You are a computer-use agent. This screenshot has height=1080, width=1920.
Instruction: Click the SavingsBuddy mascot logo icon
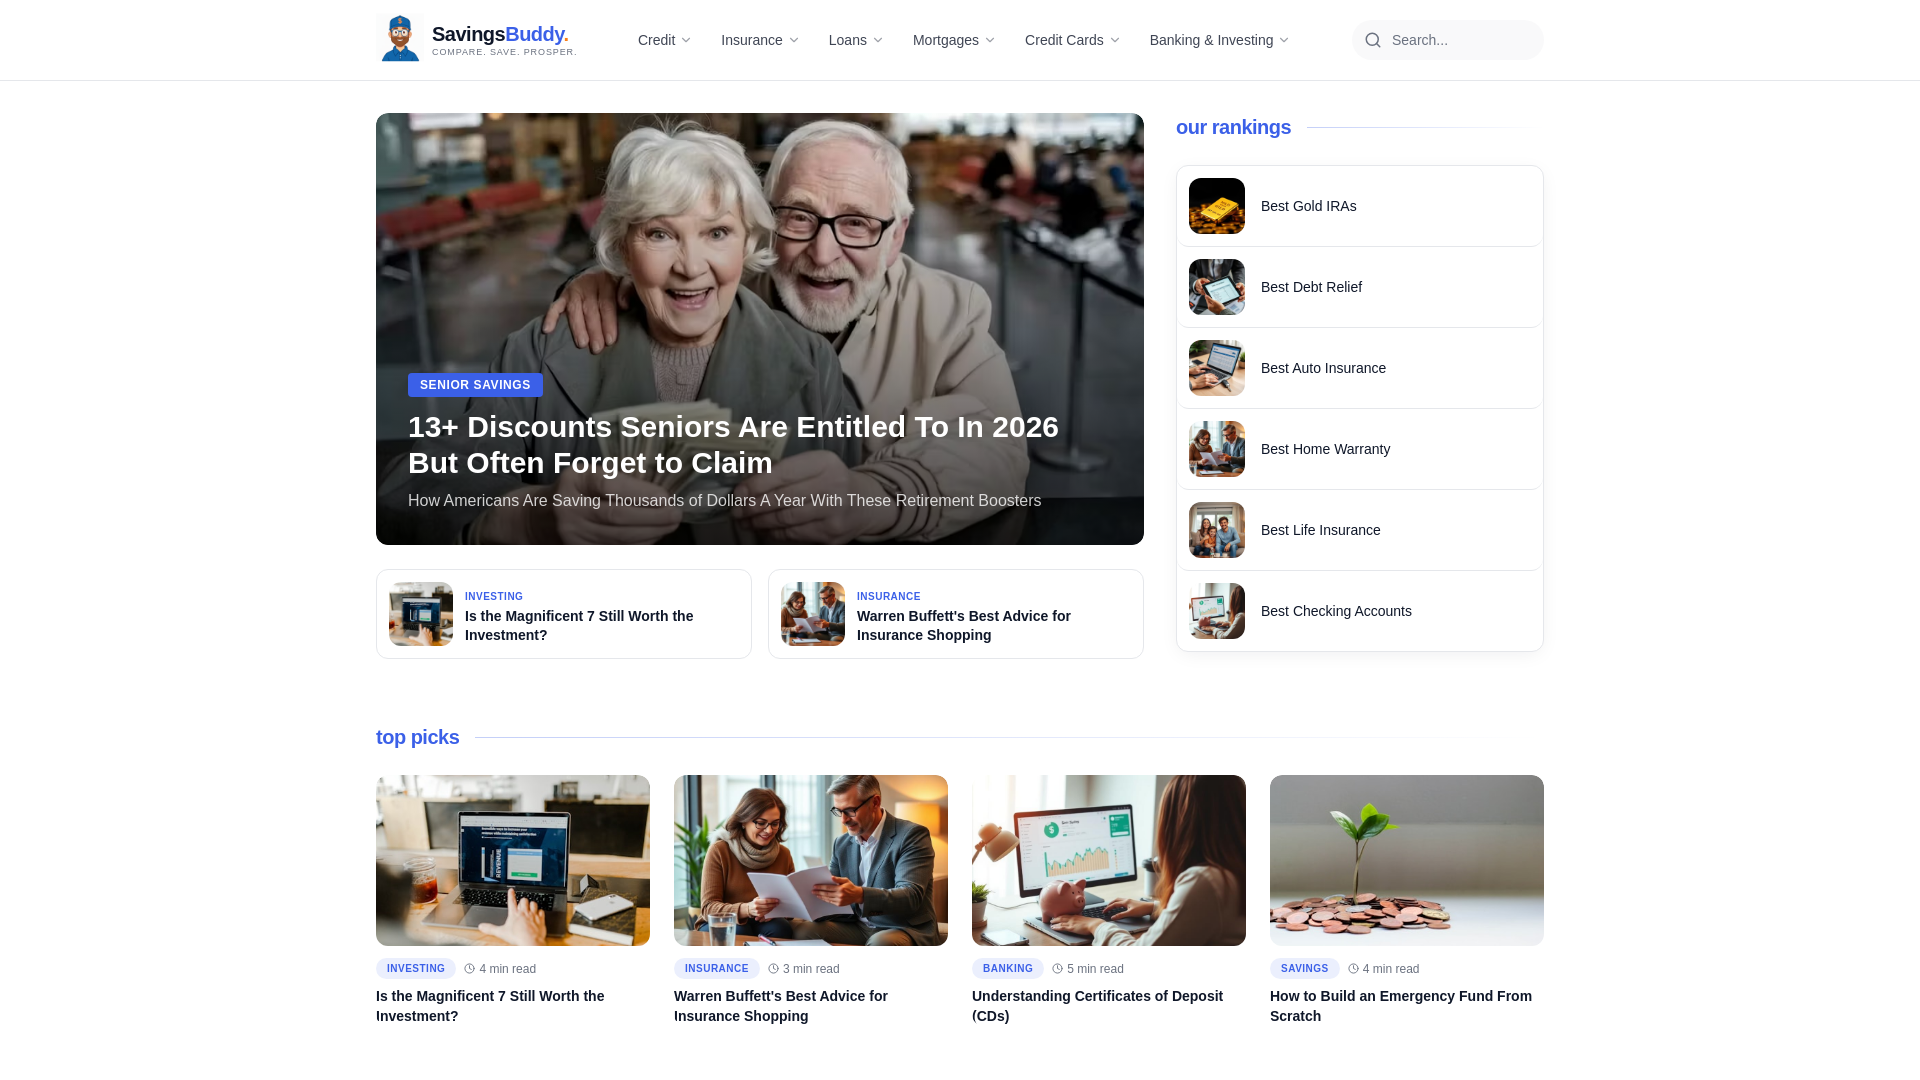[x=400, y=39]
